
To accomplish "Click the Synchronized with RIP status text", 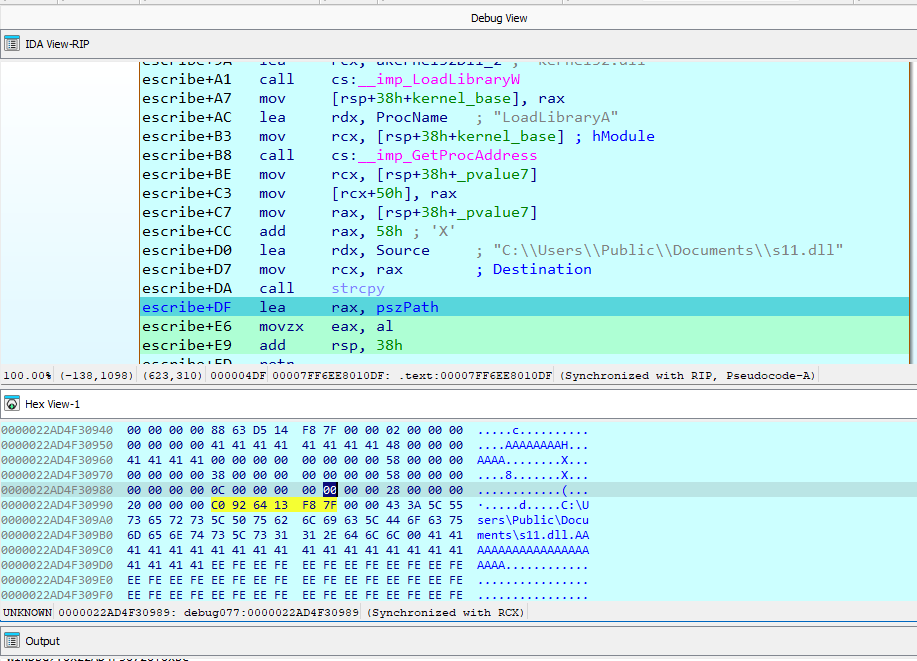I will coord(687,376).
